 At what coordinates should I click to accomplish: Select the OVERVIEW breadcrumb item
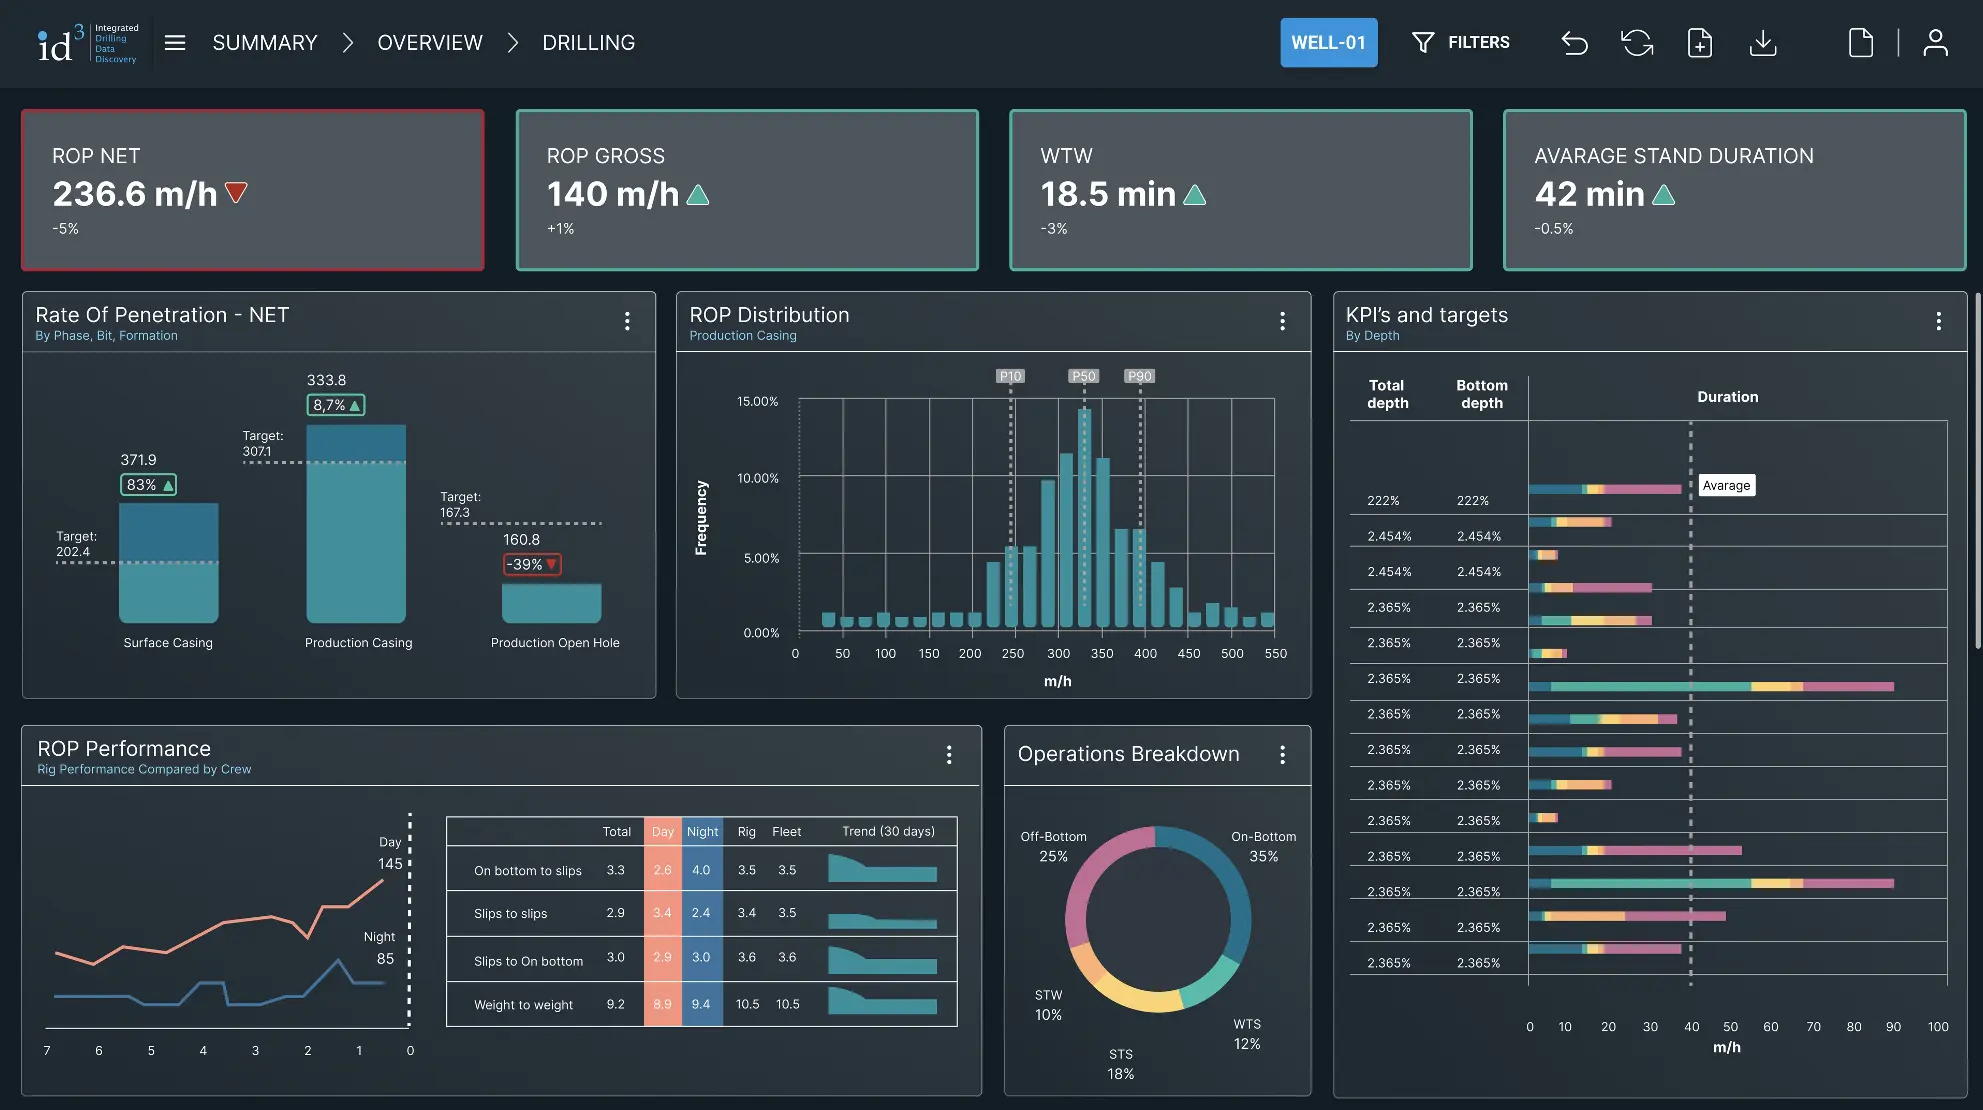pos(430,42)
